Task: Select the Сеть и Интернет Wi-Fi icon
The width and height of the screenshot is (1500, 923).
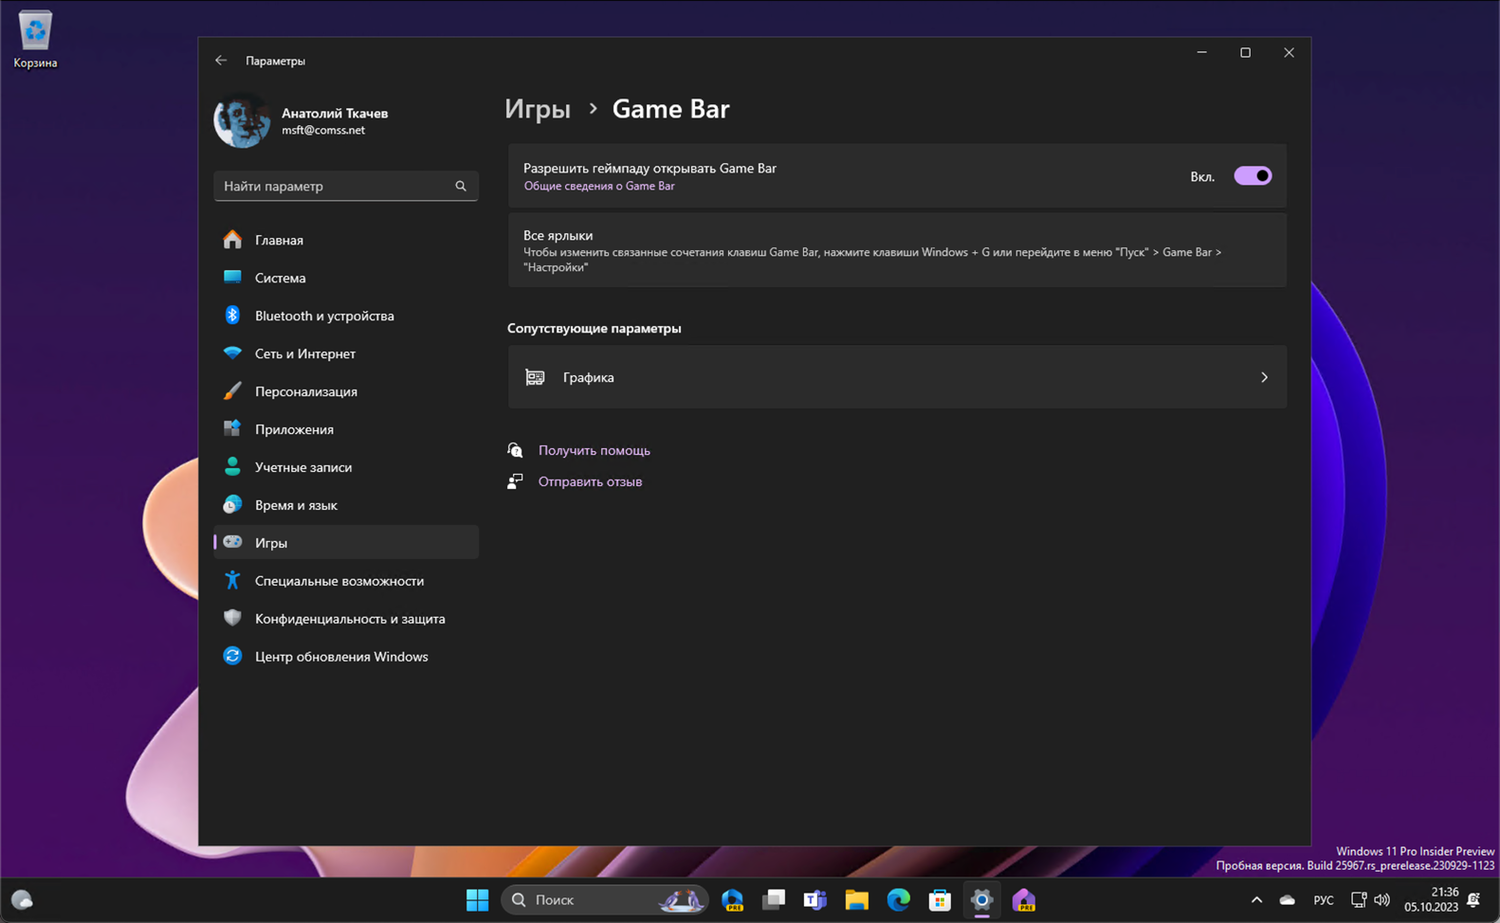Action: tap(233, 353)
